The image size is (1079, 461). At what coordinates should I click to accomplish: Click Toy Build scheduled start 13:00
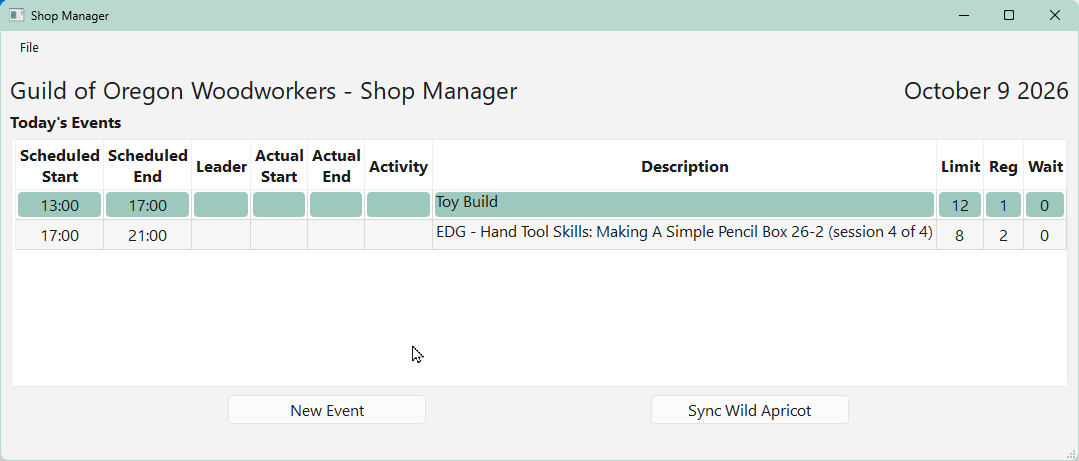point(59,205)
